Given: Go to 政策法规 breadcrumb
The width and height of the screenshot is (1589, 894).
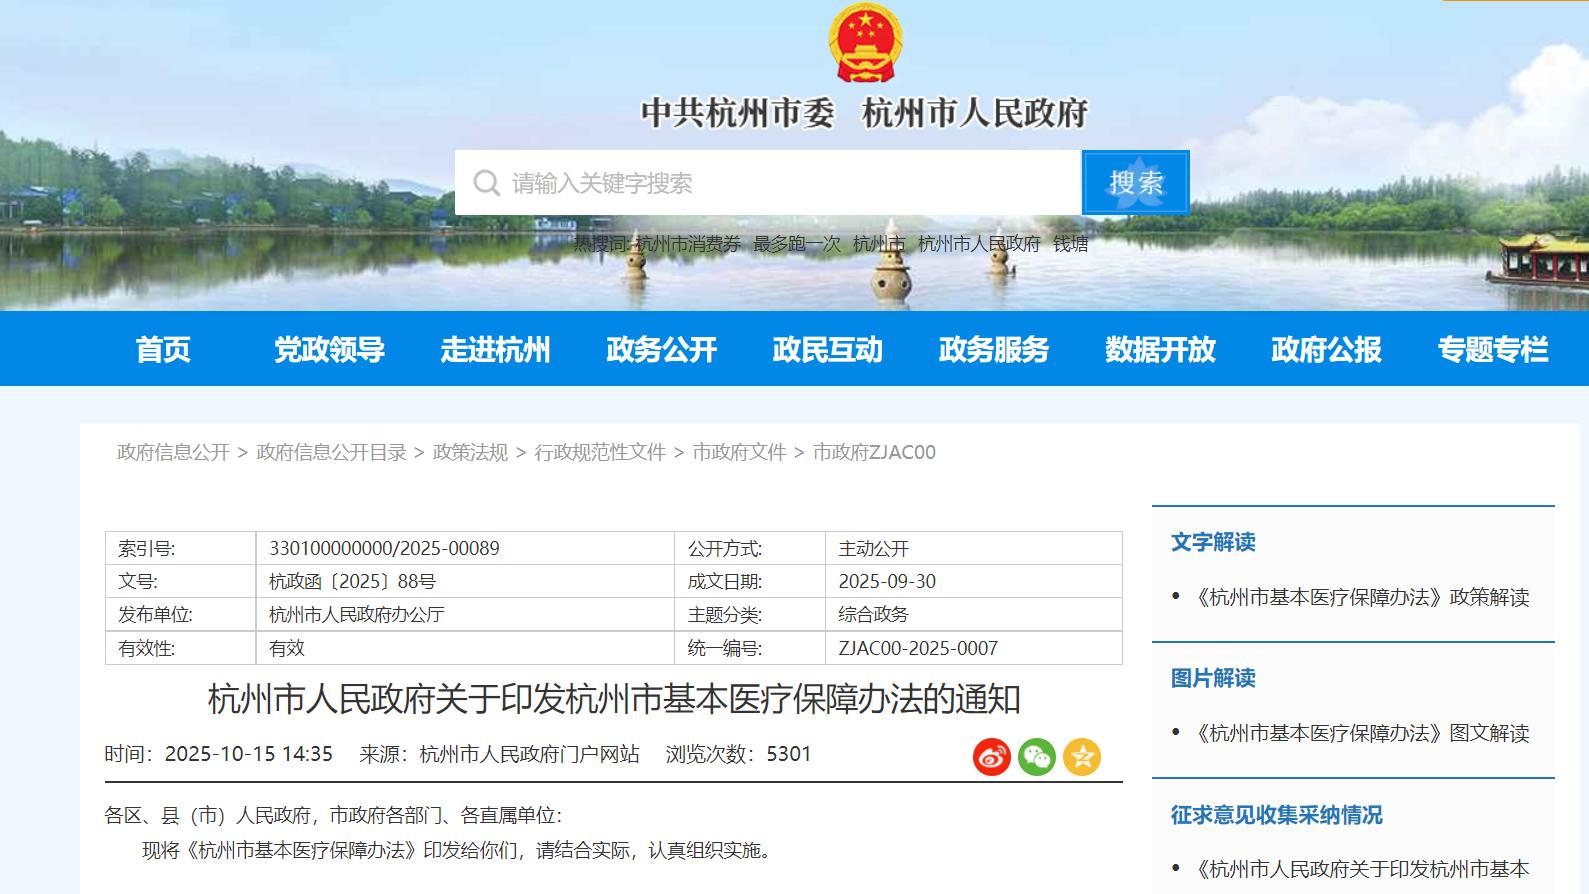Looking at the screenshot, I should [470, 452].
